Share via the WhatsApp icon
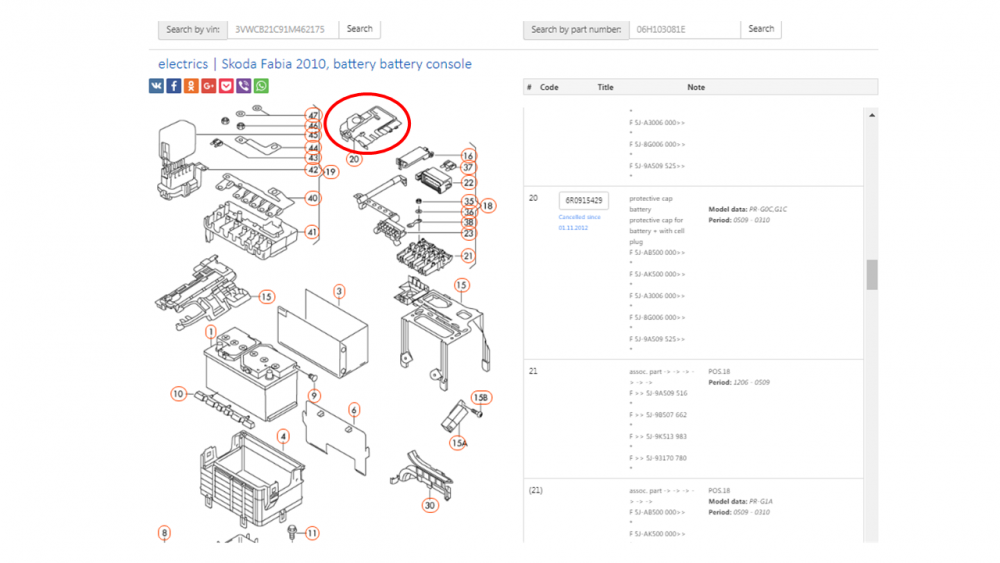Screen dimensions: 1000x563 (x=261, y=86)
